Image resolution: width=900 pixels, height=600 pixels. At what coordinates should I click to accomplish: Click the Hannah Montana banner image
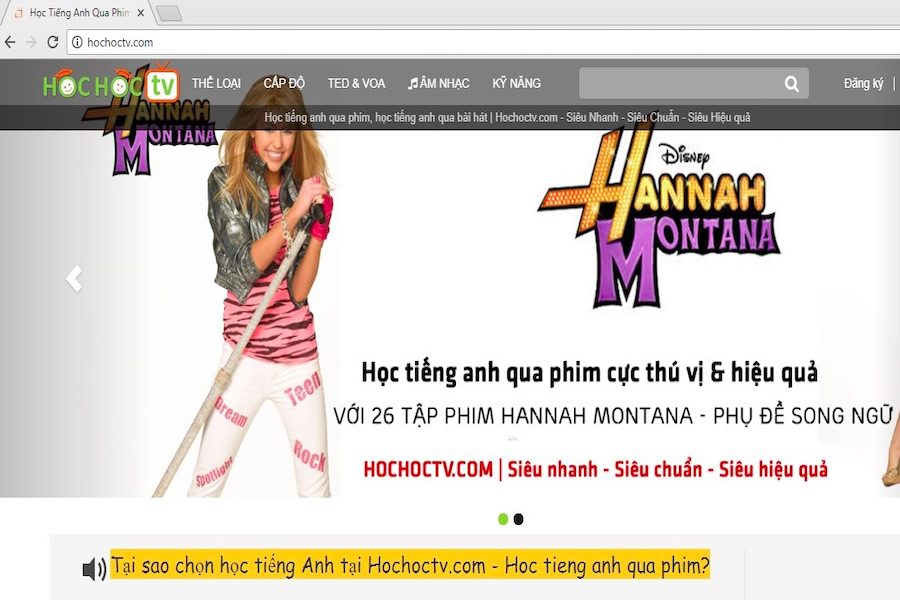pos(450,313)
